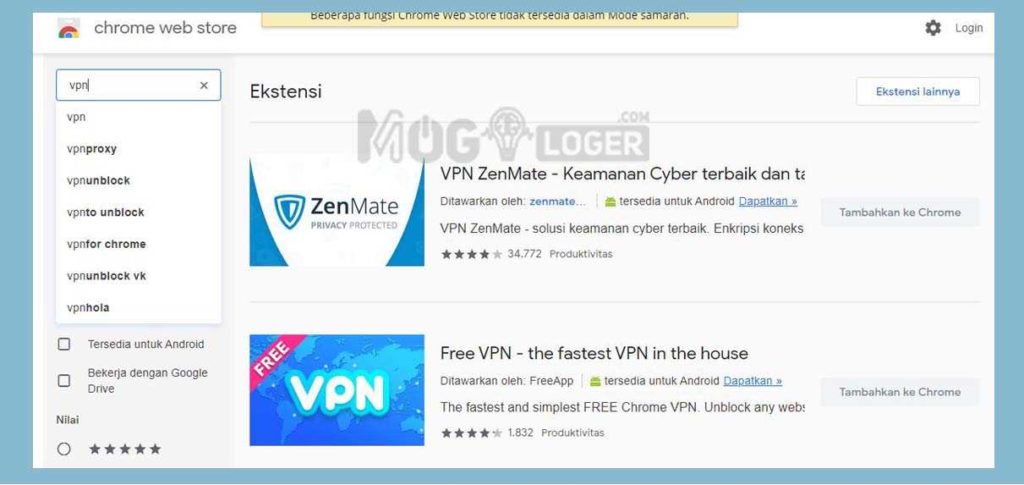This screenshot has height=485, width=1024.
Task: Check the Bekerja dengan Google Drive option
Action: tap(64, 381)
